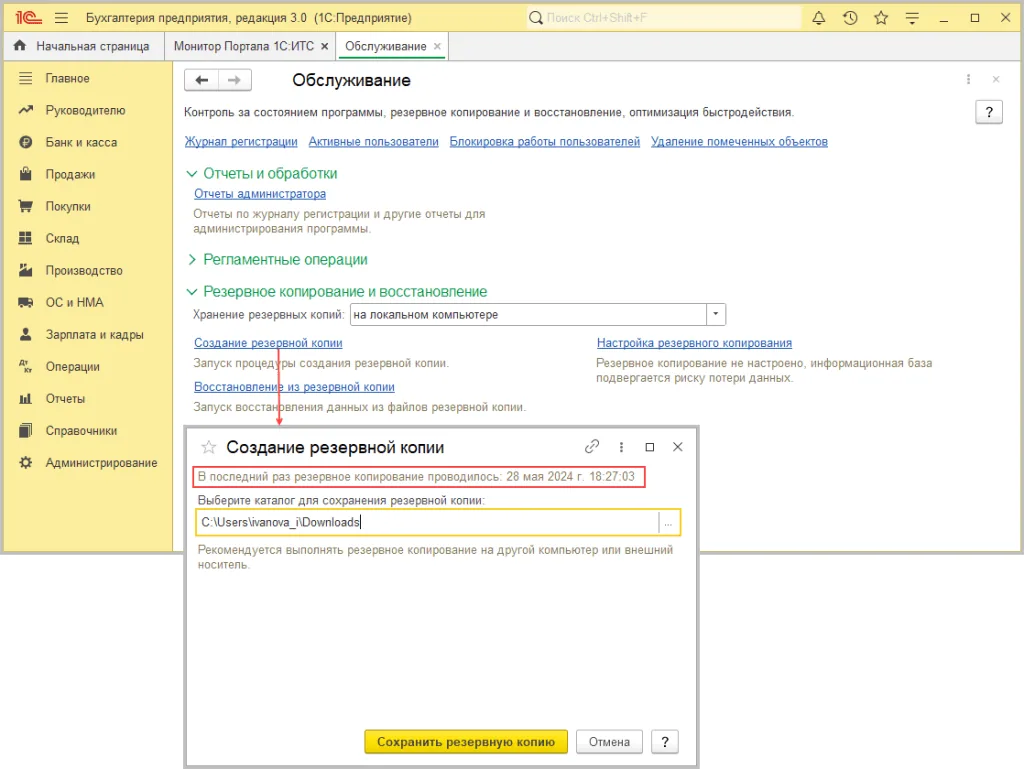This screenshot has width=1024, height=769.
Task: Add backup dialog to favorites star
Action: pos(209,447)
